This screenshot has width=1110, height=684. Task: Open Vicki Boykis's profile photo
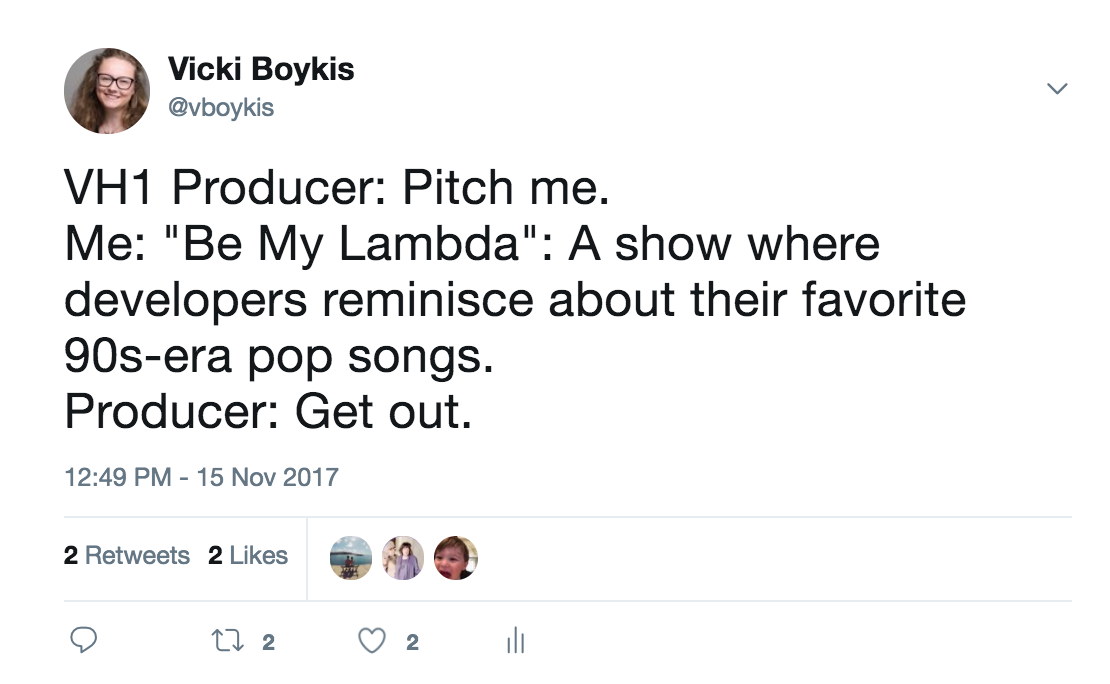(107, 91)
